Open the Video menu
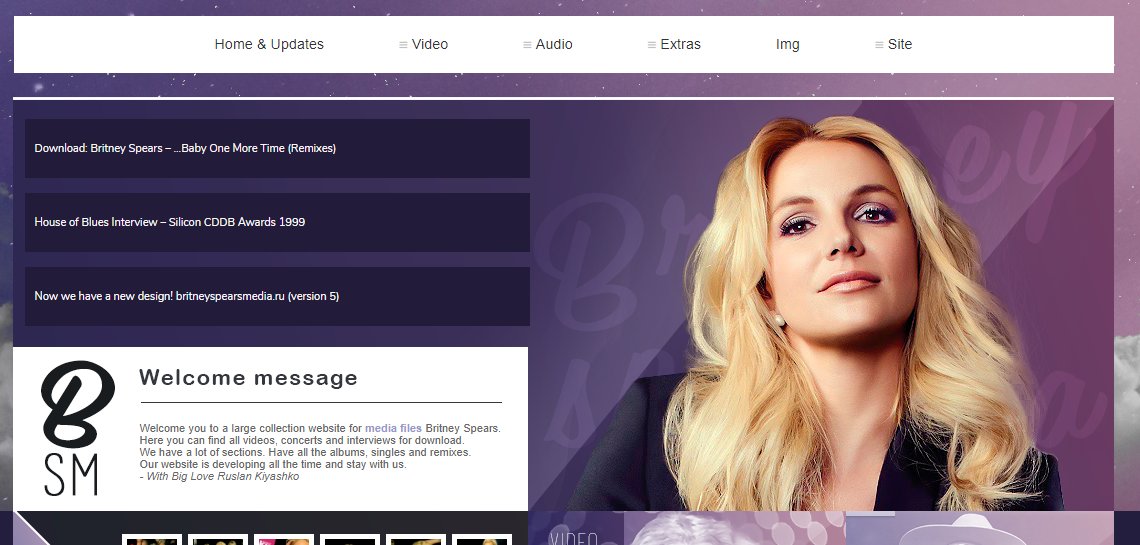This screenshot has height=545, width=1140. click(x=423, y=44)
